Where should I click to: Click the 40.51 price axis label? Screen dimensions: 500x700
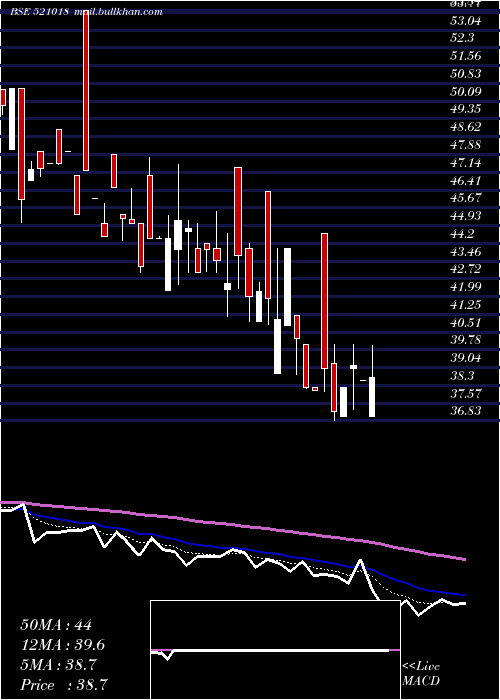(466, 323)
